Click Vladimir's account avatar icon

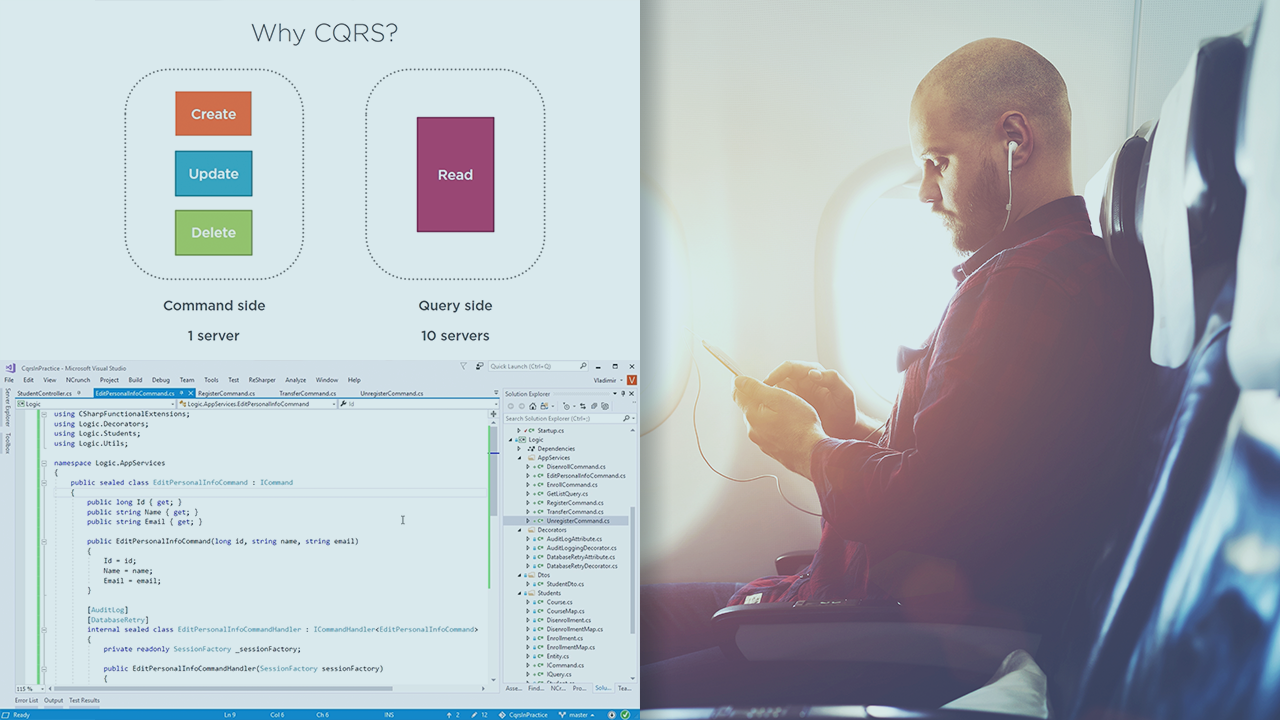coord(632,380)
